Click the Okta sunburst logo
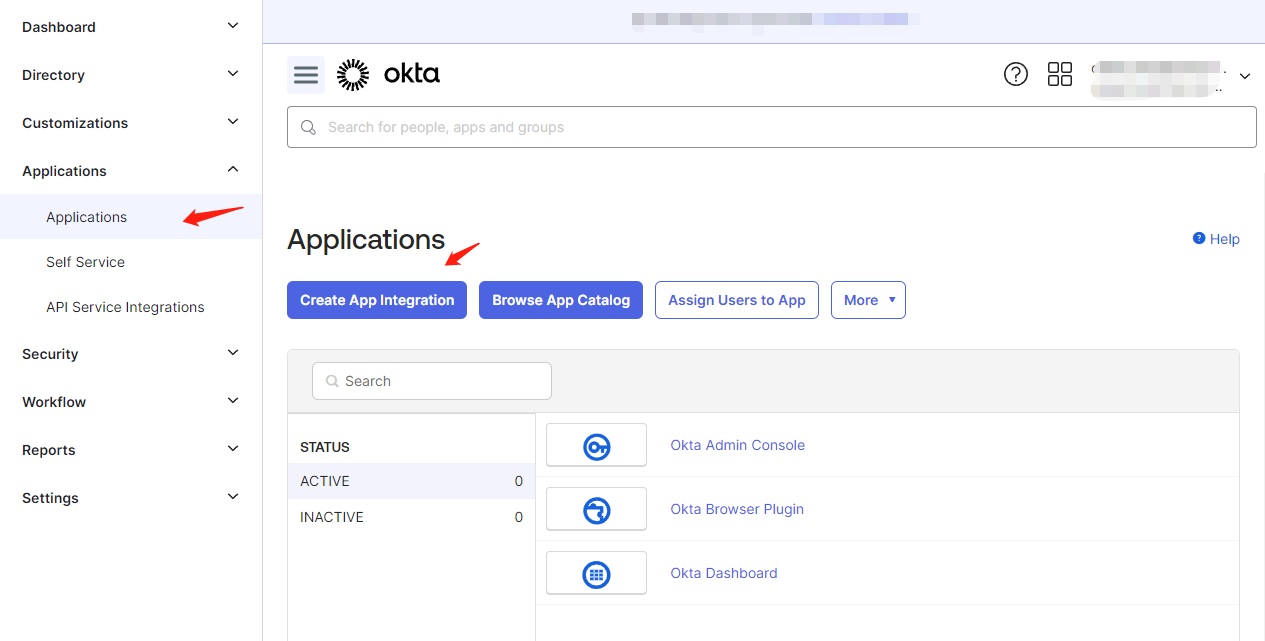This screenshot has width=1265, height=641. point(353,75)
